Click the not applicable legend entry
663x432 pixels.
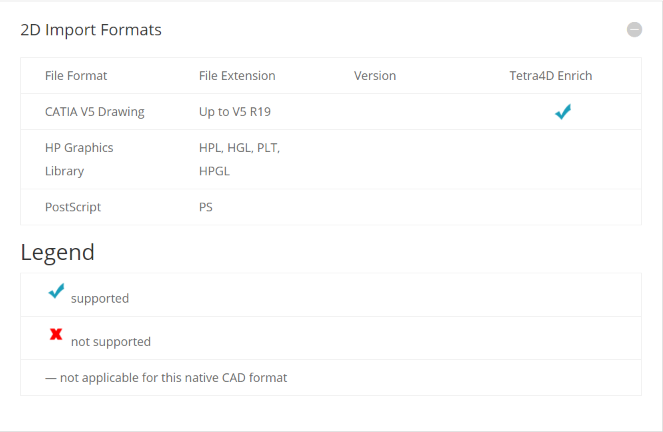pyautogui.click(x=166, y=378)
